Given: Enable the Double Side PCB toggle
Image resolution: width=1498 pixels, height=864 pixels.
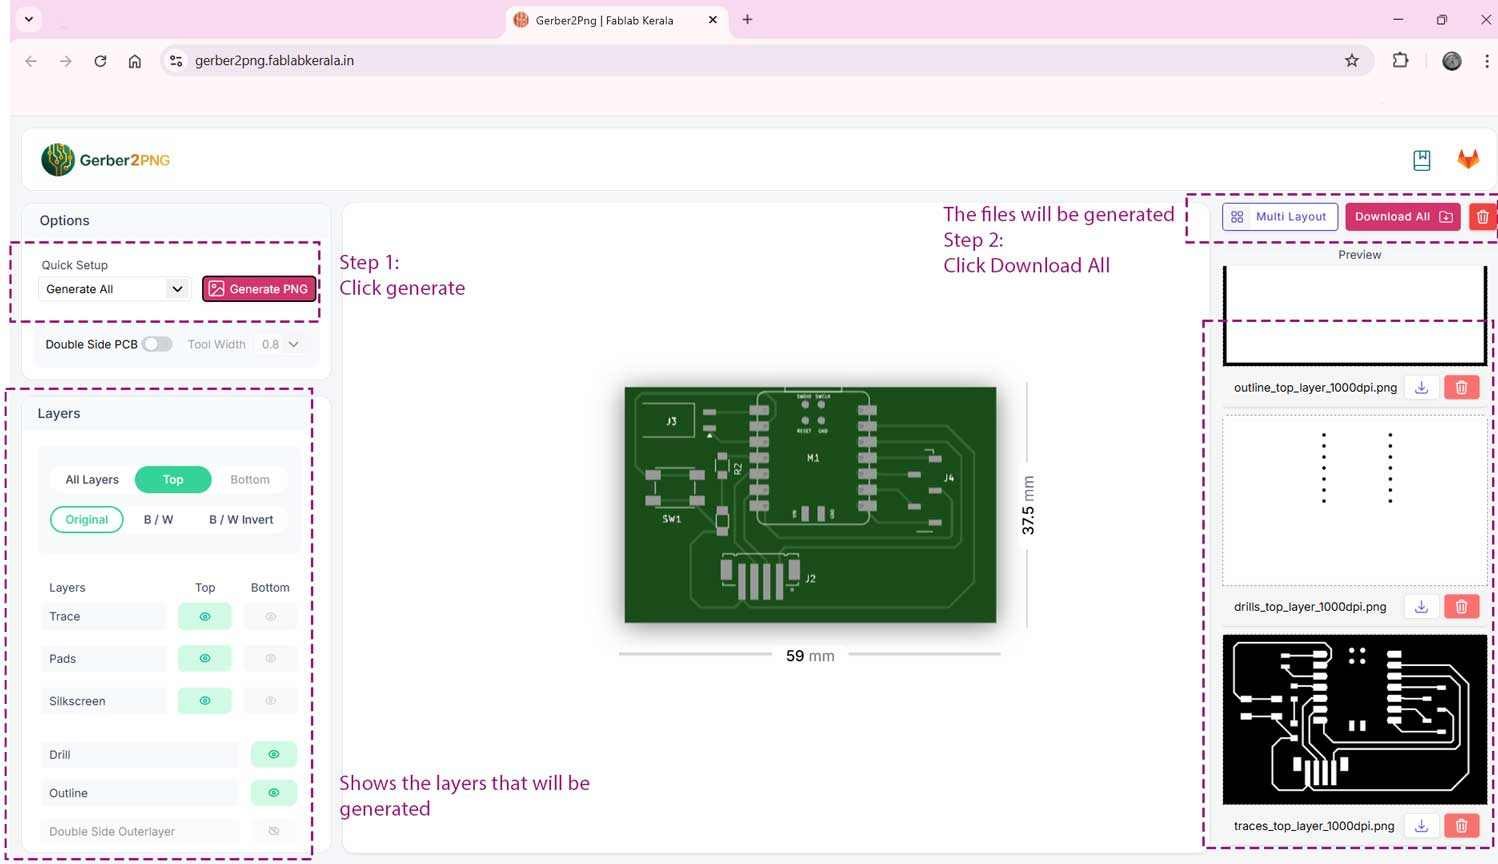Looking at the screenshot, I should pyautogui.click(x=157, y=344).
